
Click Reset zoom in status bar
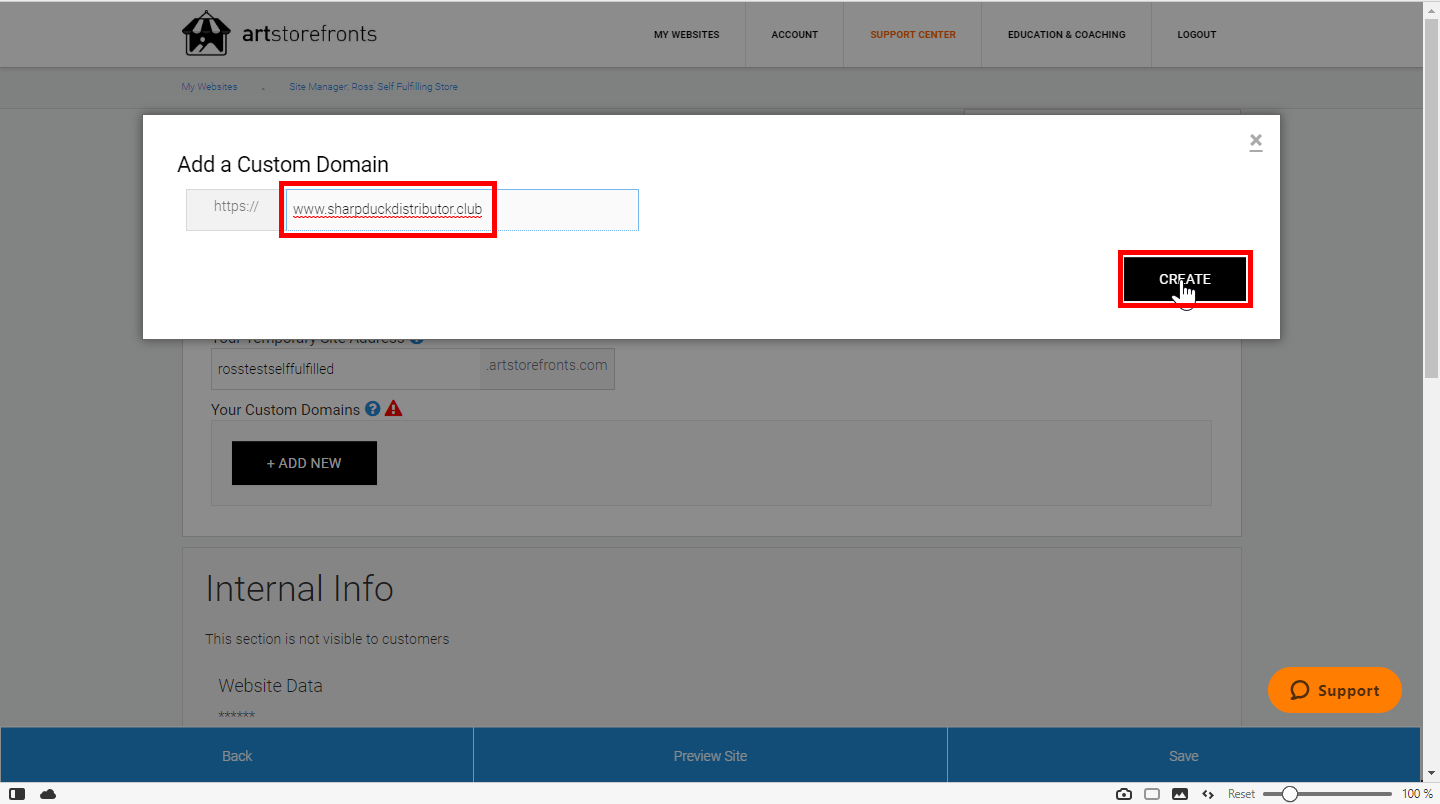(x=1241, y=794)
